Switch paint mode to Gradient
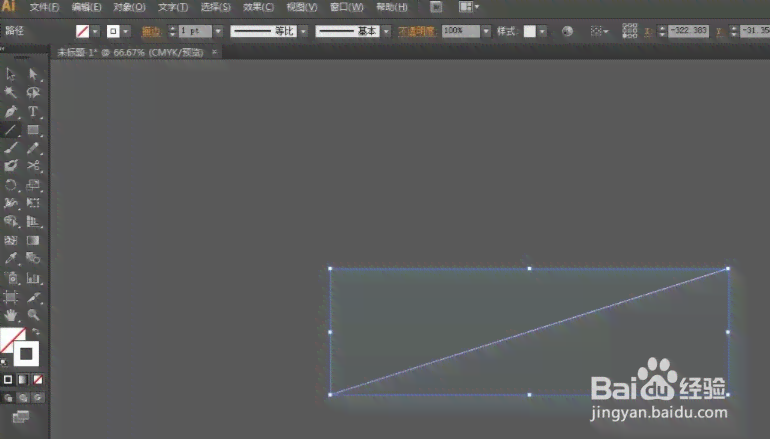This screenshot has width=770, height=439. click(23, 380)
